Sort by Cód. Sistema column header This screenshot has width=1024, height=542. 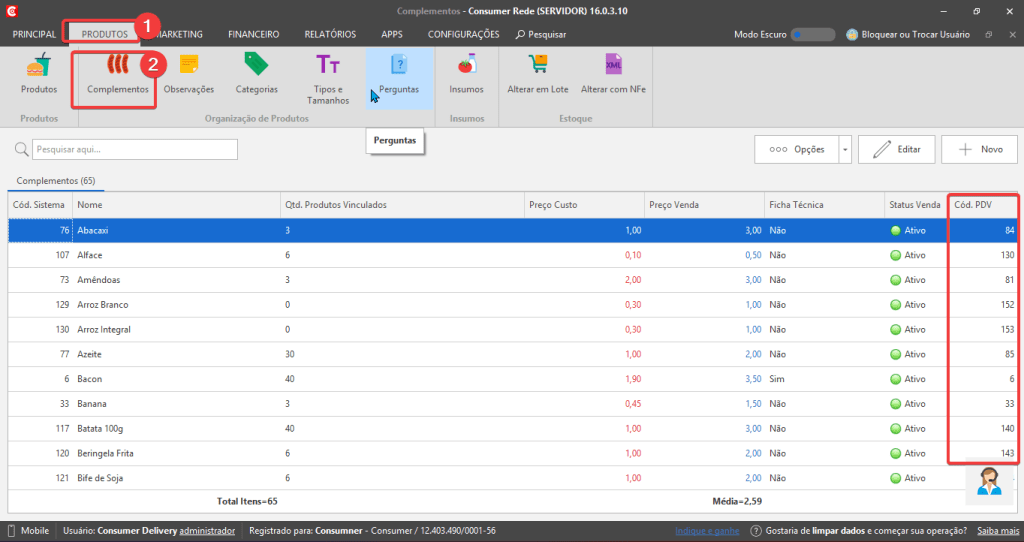pos(40,205)
